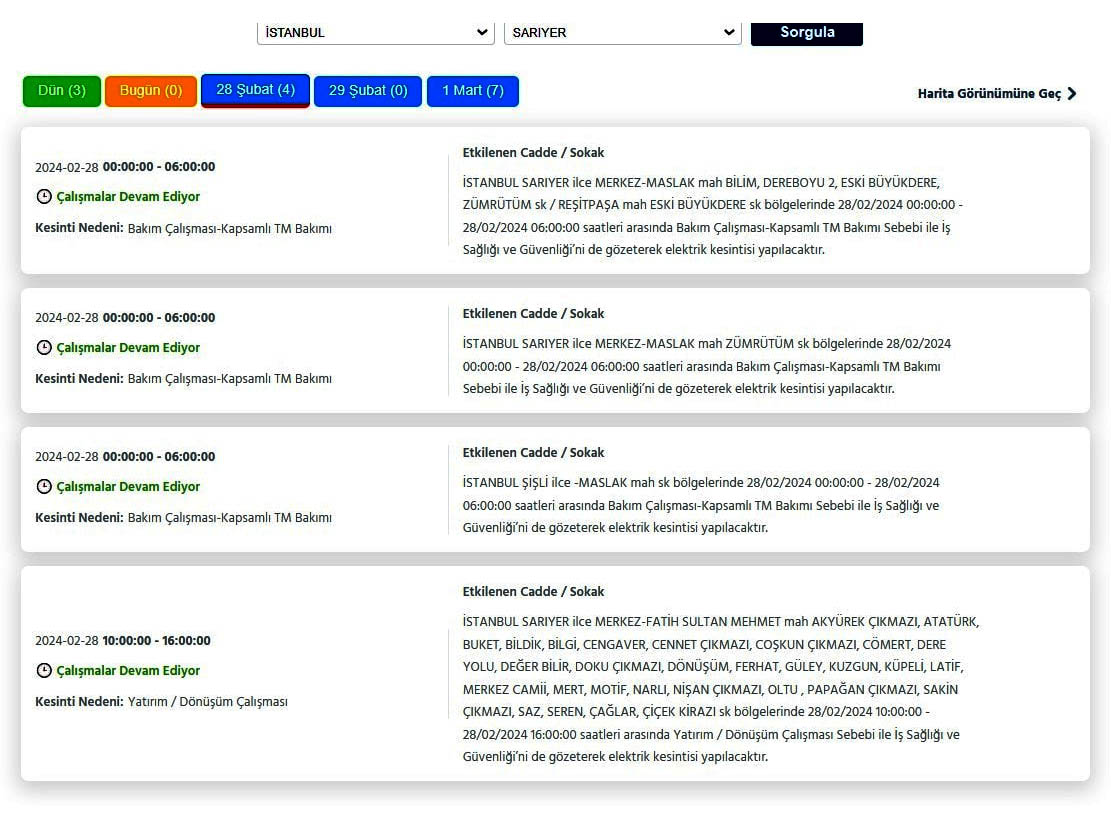Open the 28 Şubat (4) tab

pyautogui.click(x=255, y=90)
